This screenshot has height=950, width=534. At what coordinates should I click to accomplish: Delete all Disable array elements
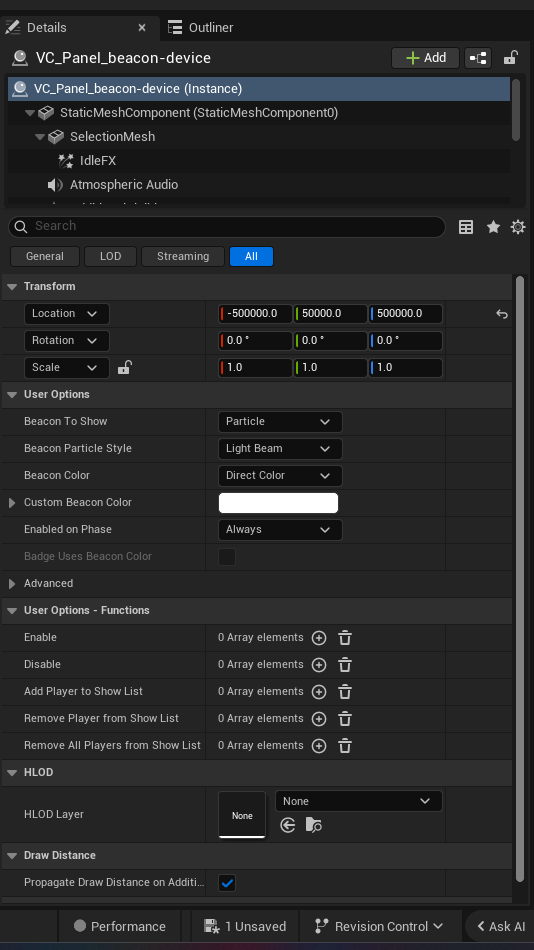point(345,665)
